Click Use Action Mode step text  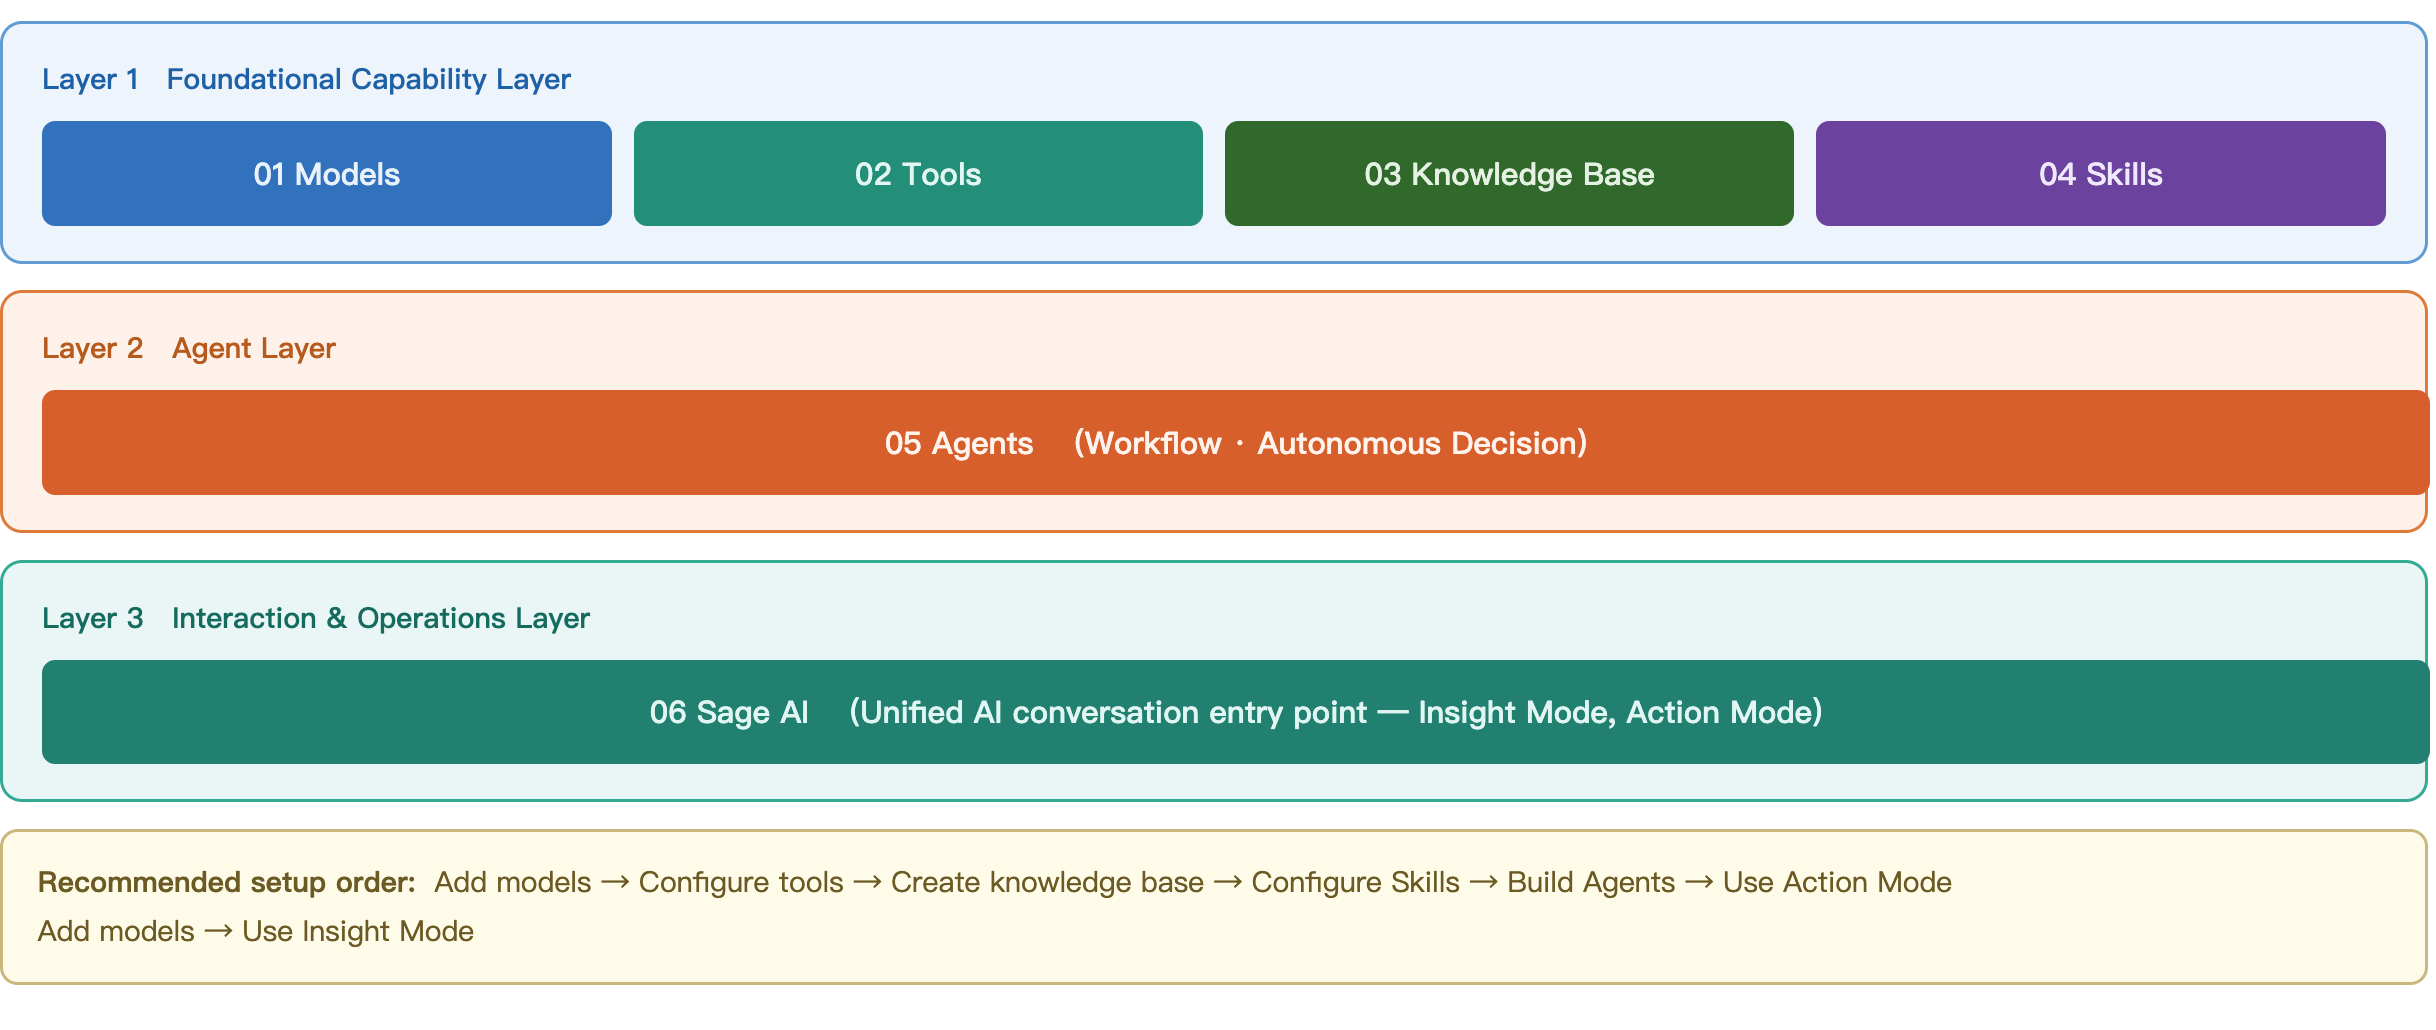[1837, 882]
